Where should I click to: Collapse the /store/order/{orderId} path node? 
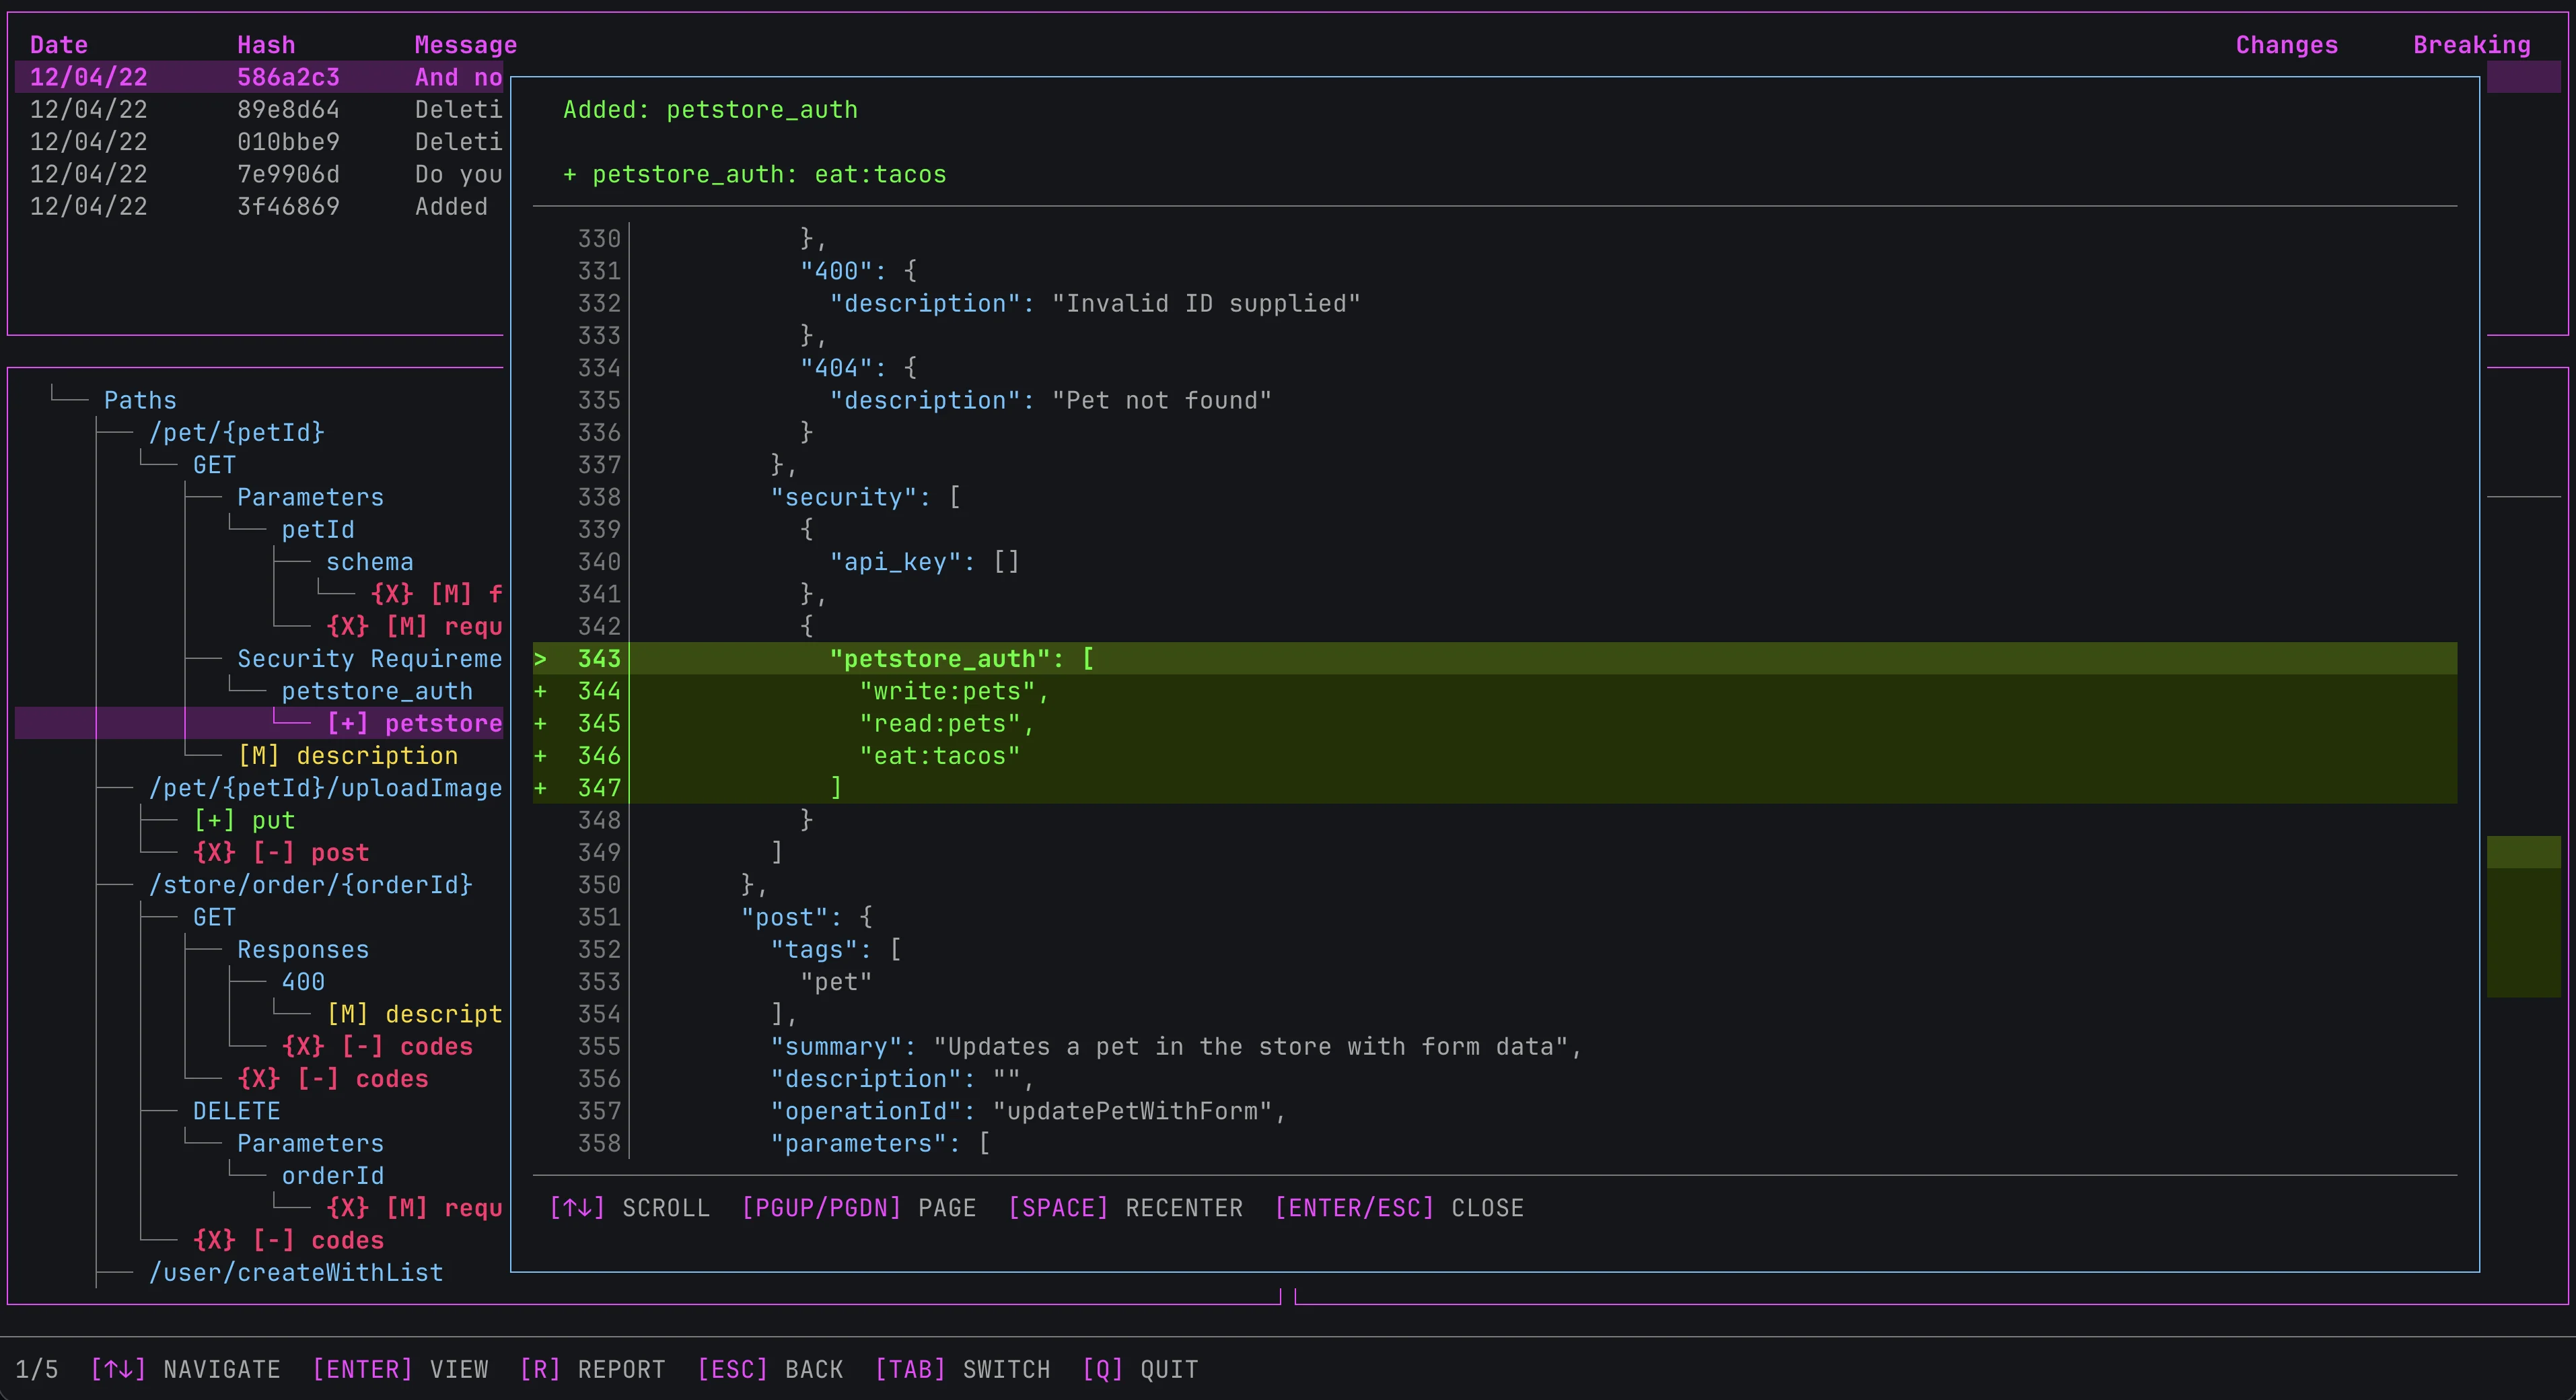(x=310, y=885)
